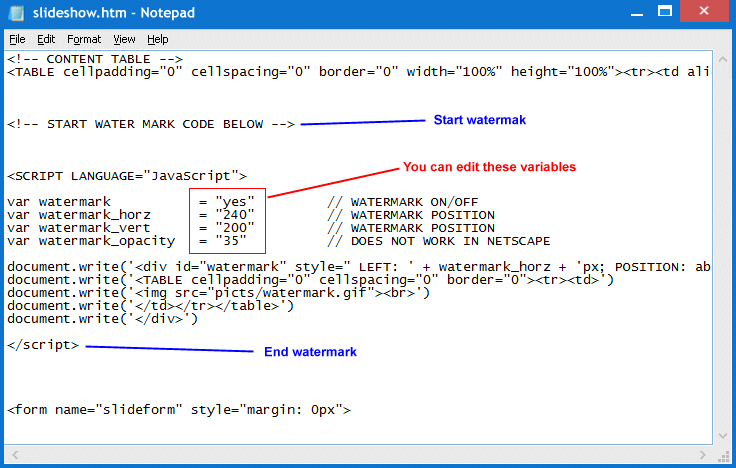The width and height of the screenshot is (736, 468).
Task: Click the vertical scrollbar up arrow
Action: tap(722, 60)
